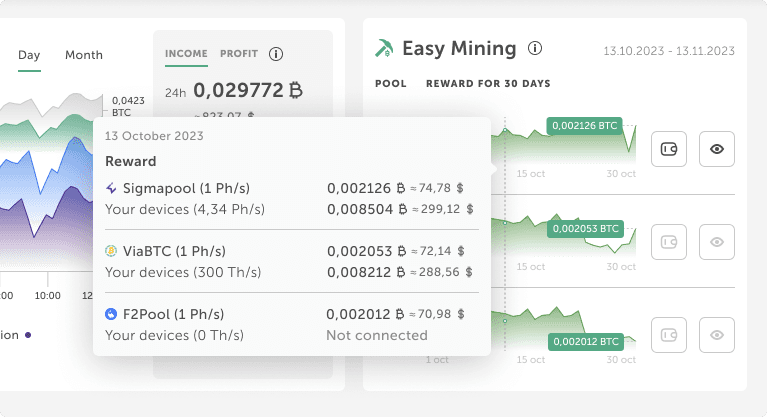Click the ≈72,14 $ ViaBTC value

[x=437, y=251]
